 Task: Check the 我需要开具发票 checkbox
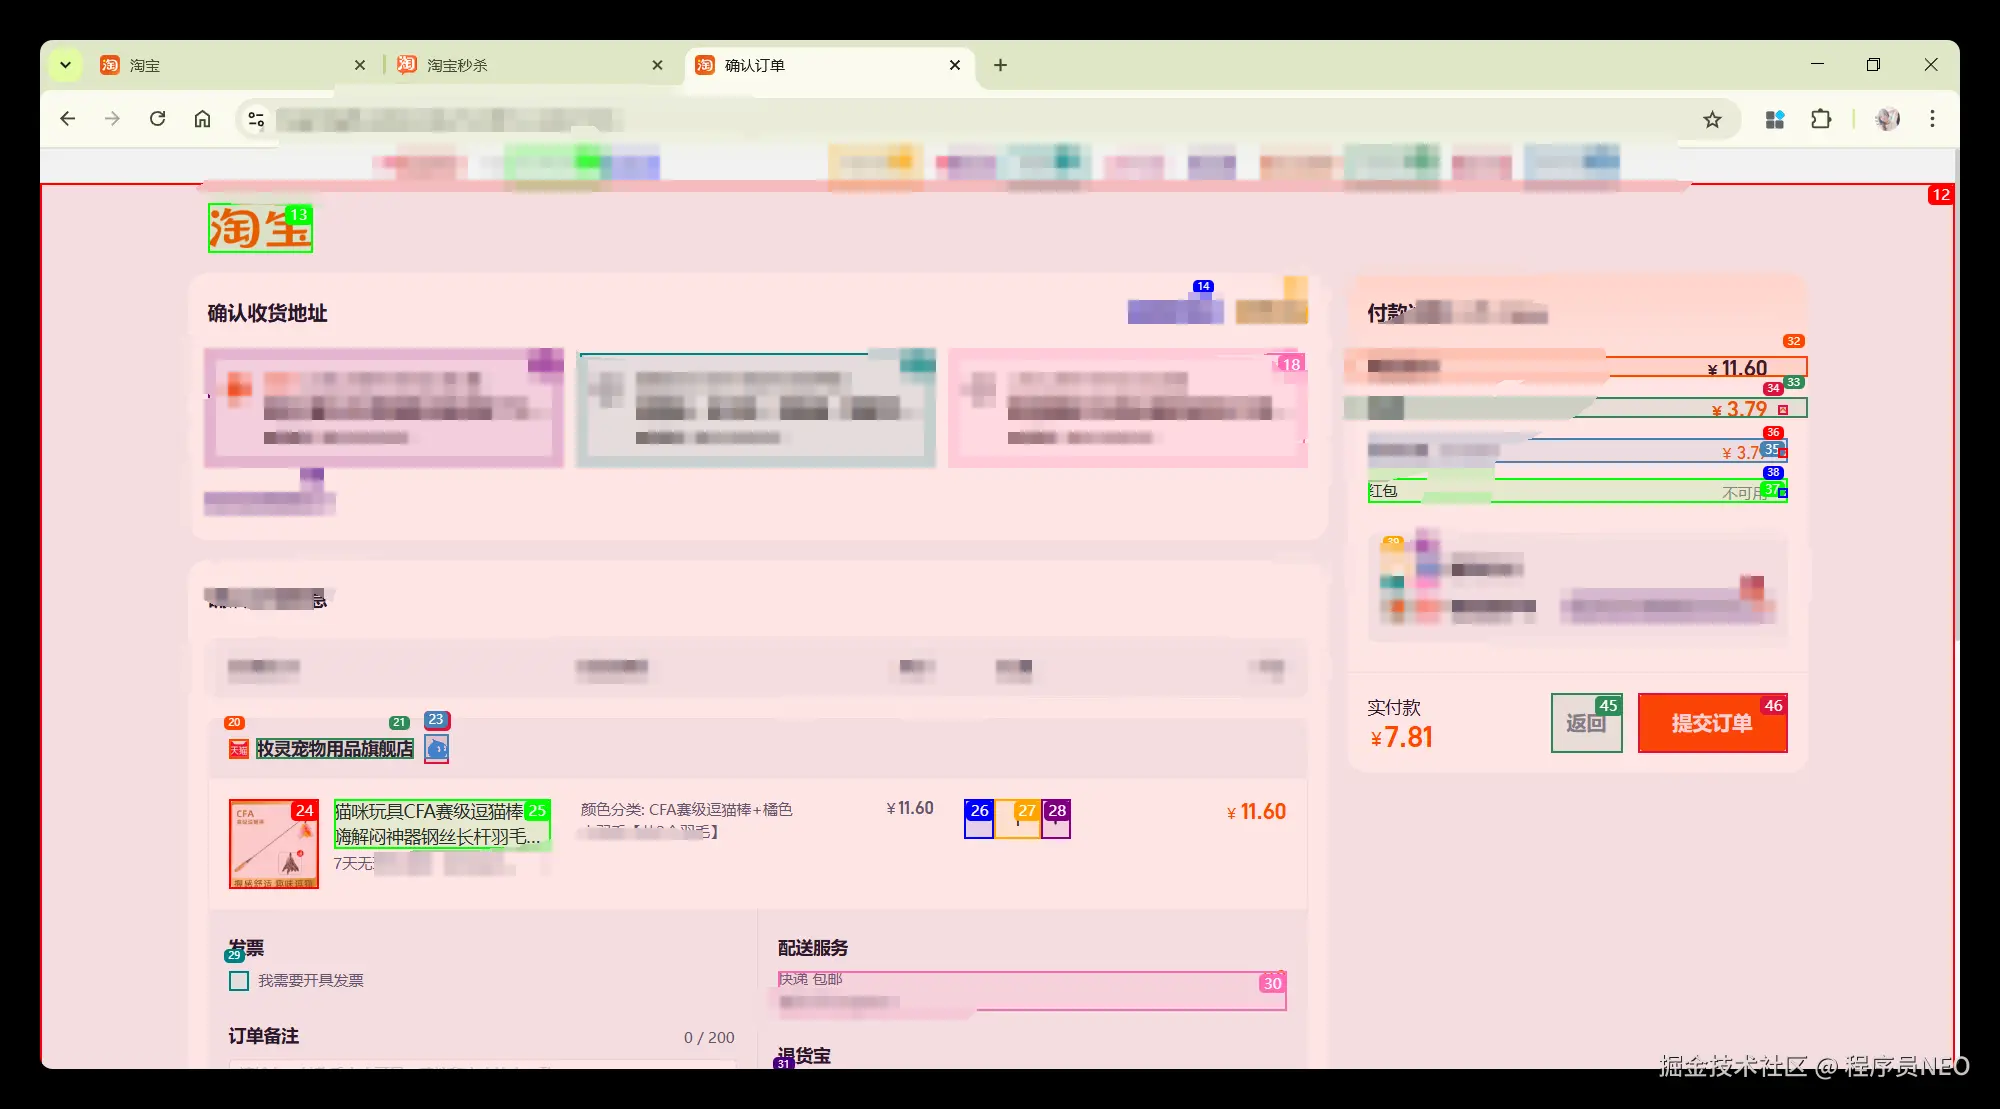tap(239, 981)
